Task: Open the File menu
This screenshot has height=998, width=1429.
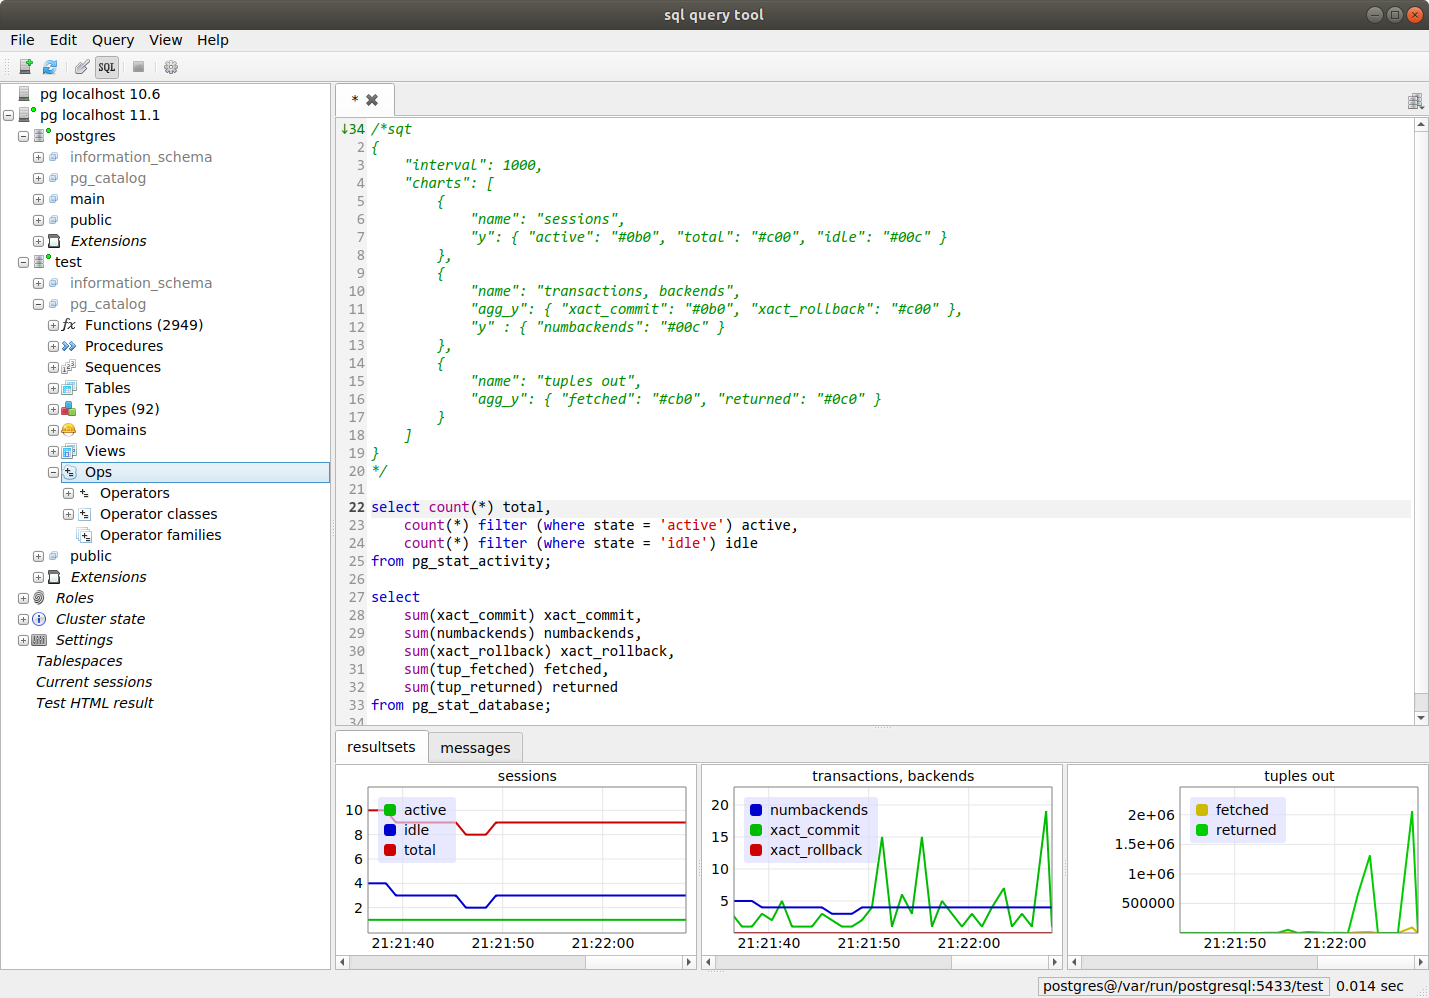Action: pos(22,40)
